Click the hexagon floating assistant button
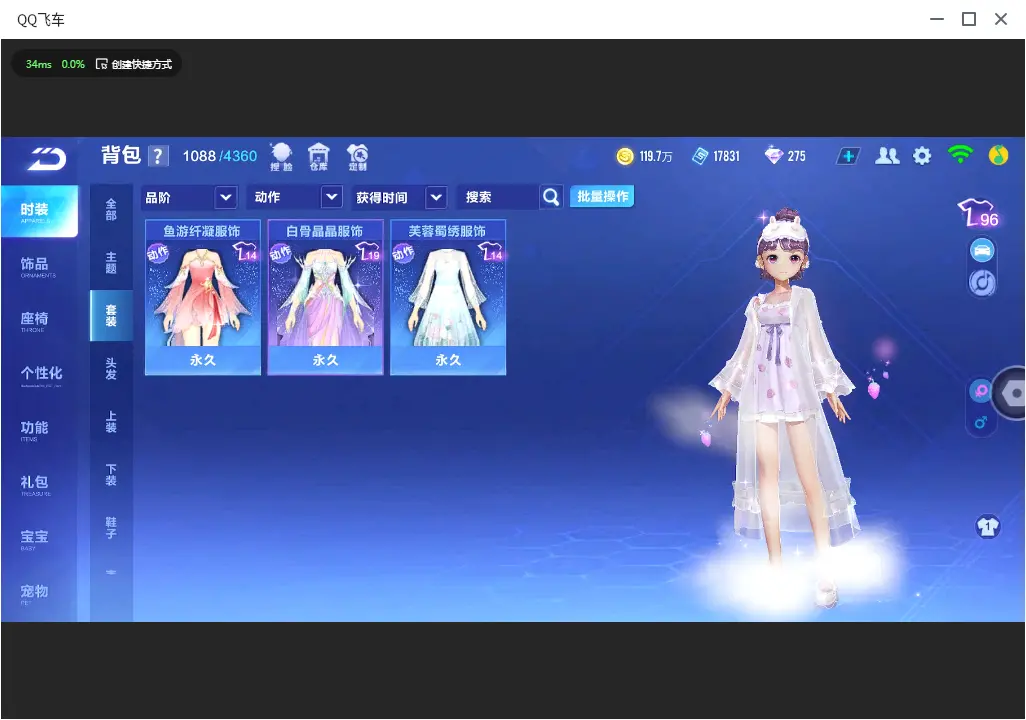 click(1010, 393)
